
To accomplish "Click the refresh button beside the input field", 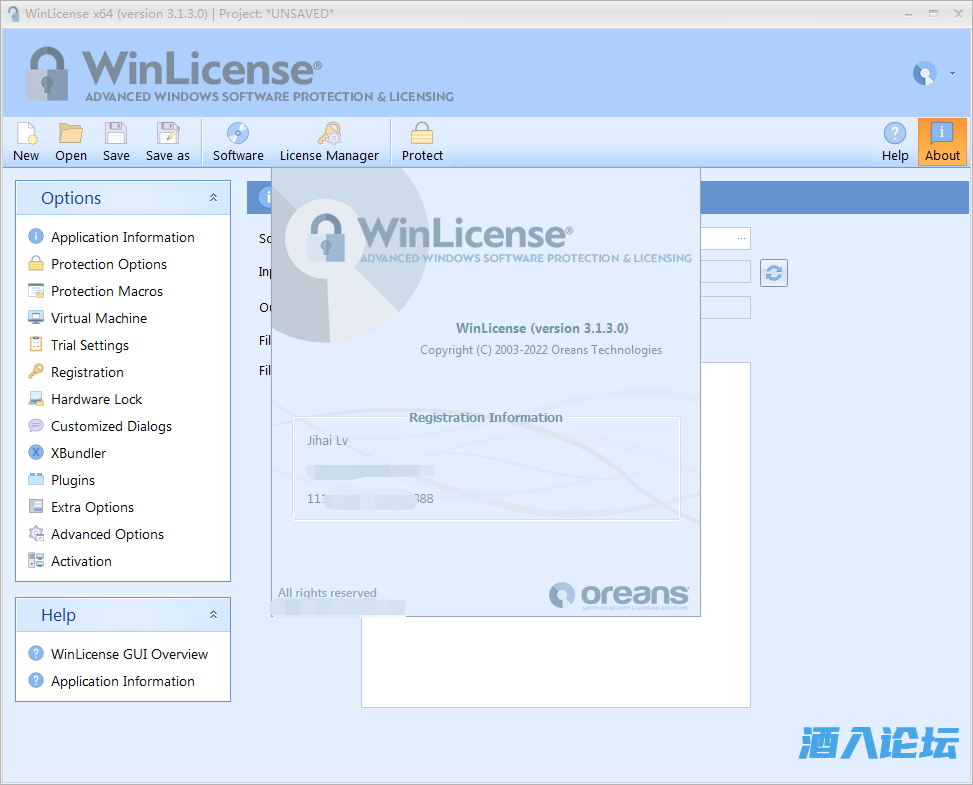I will (x=774, y=273).
